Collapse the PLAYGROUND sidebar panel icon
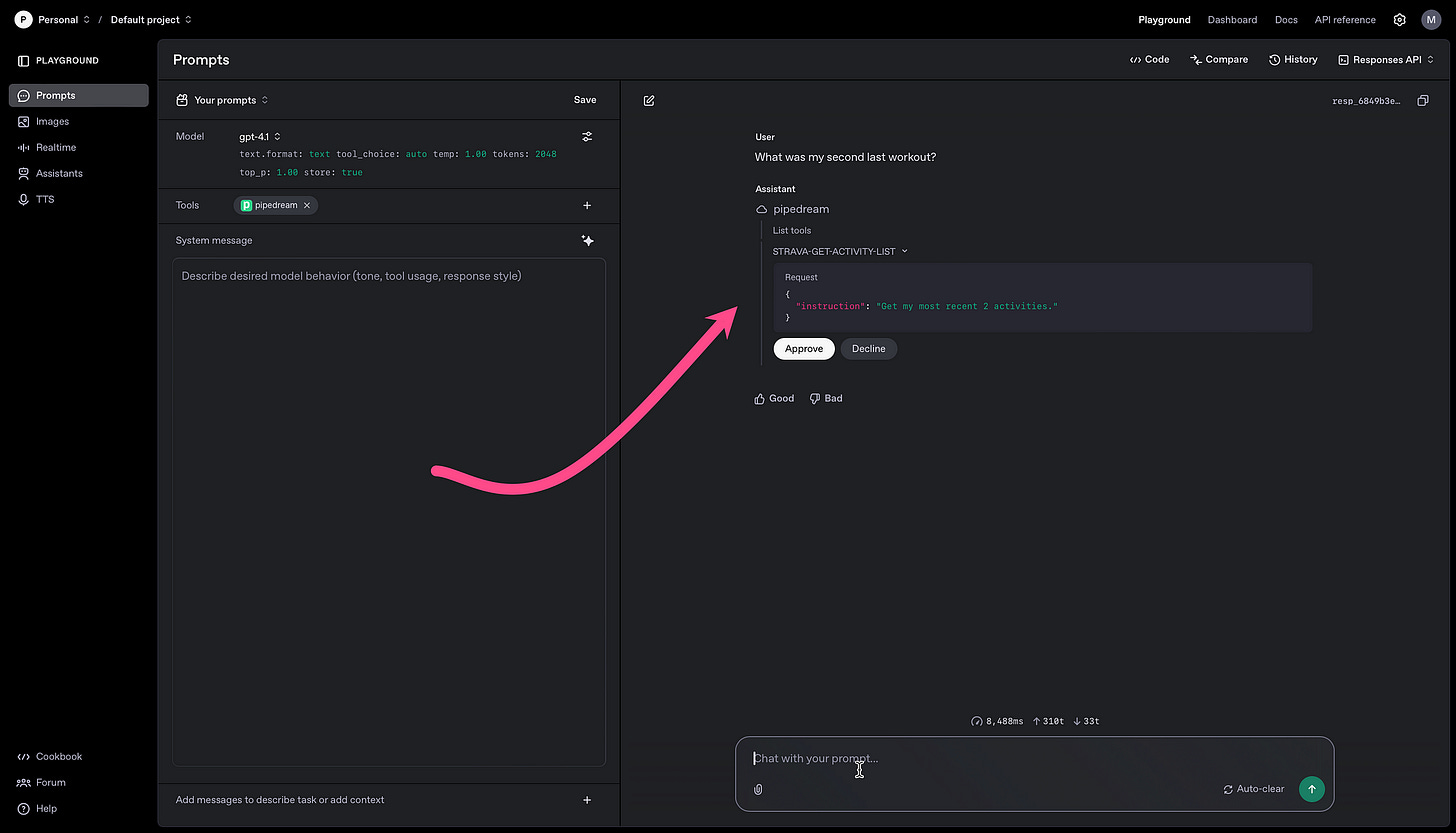The image size is (1456, 833). [24, 61]
